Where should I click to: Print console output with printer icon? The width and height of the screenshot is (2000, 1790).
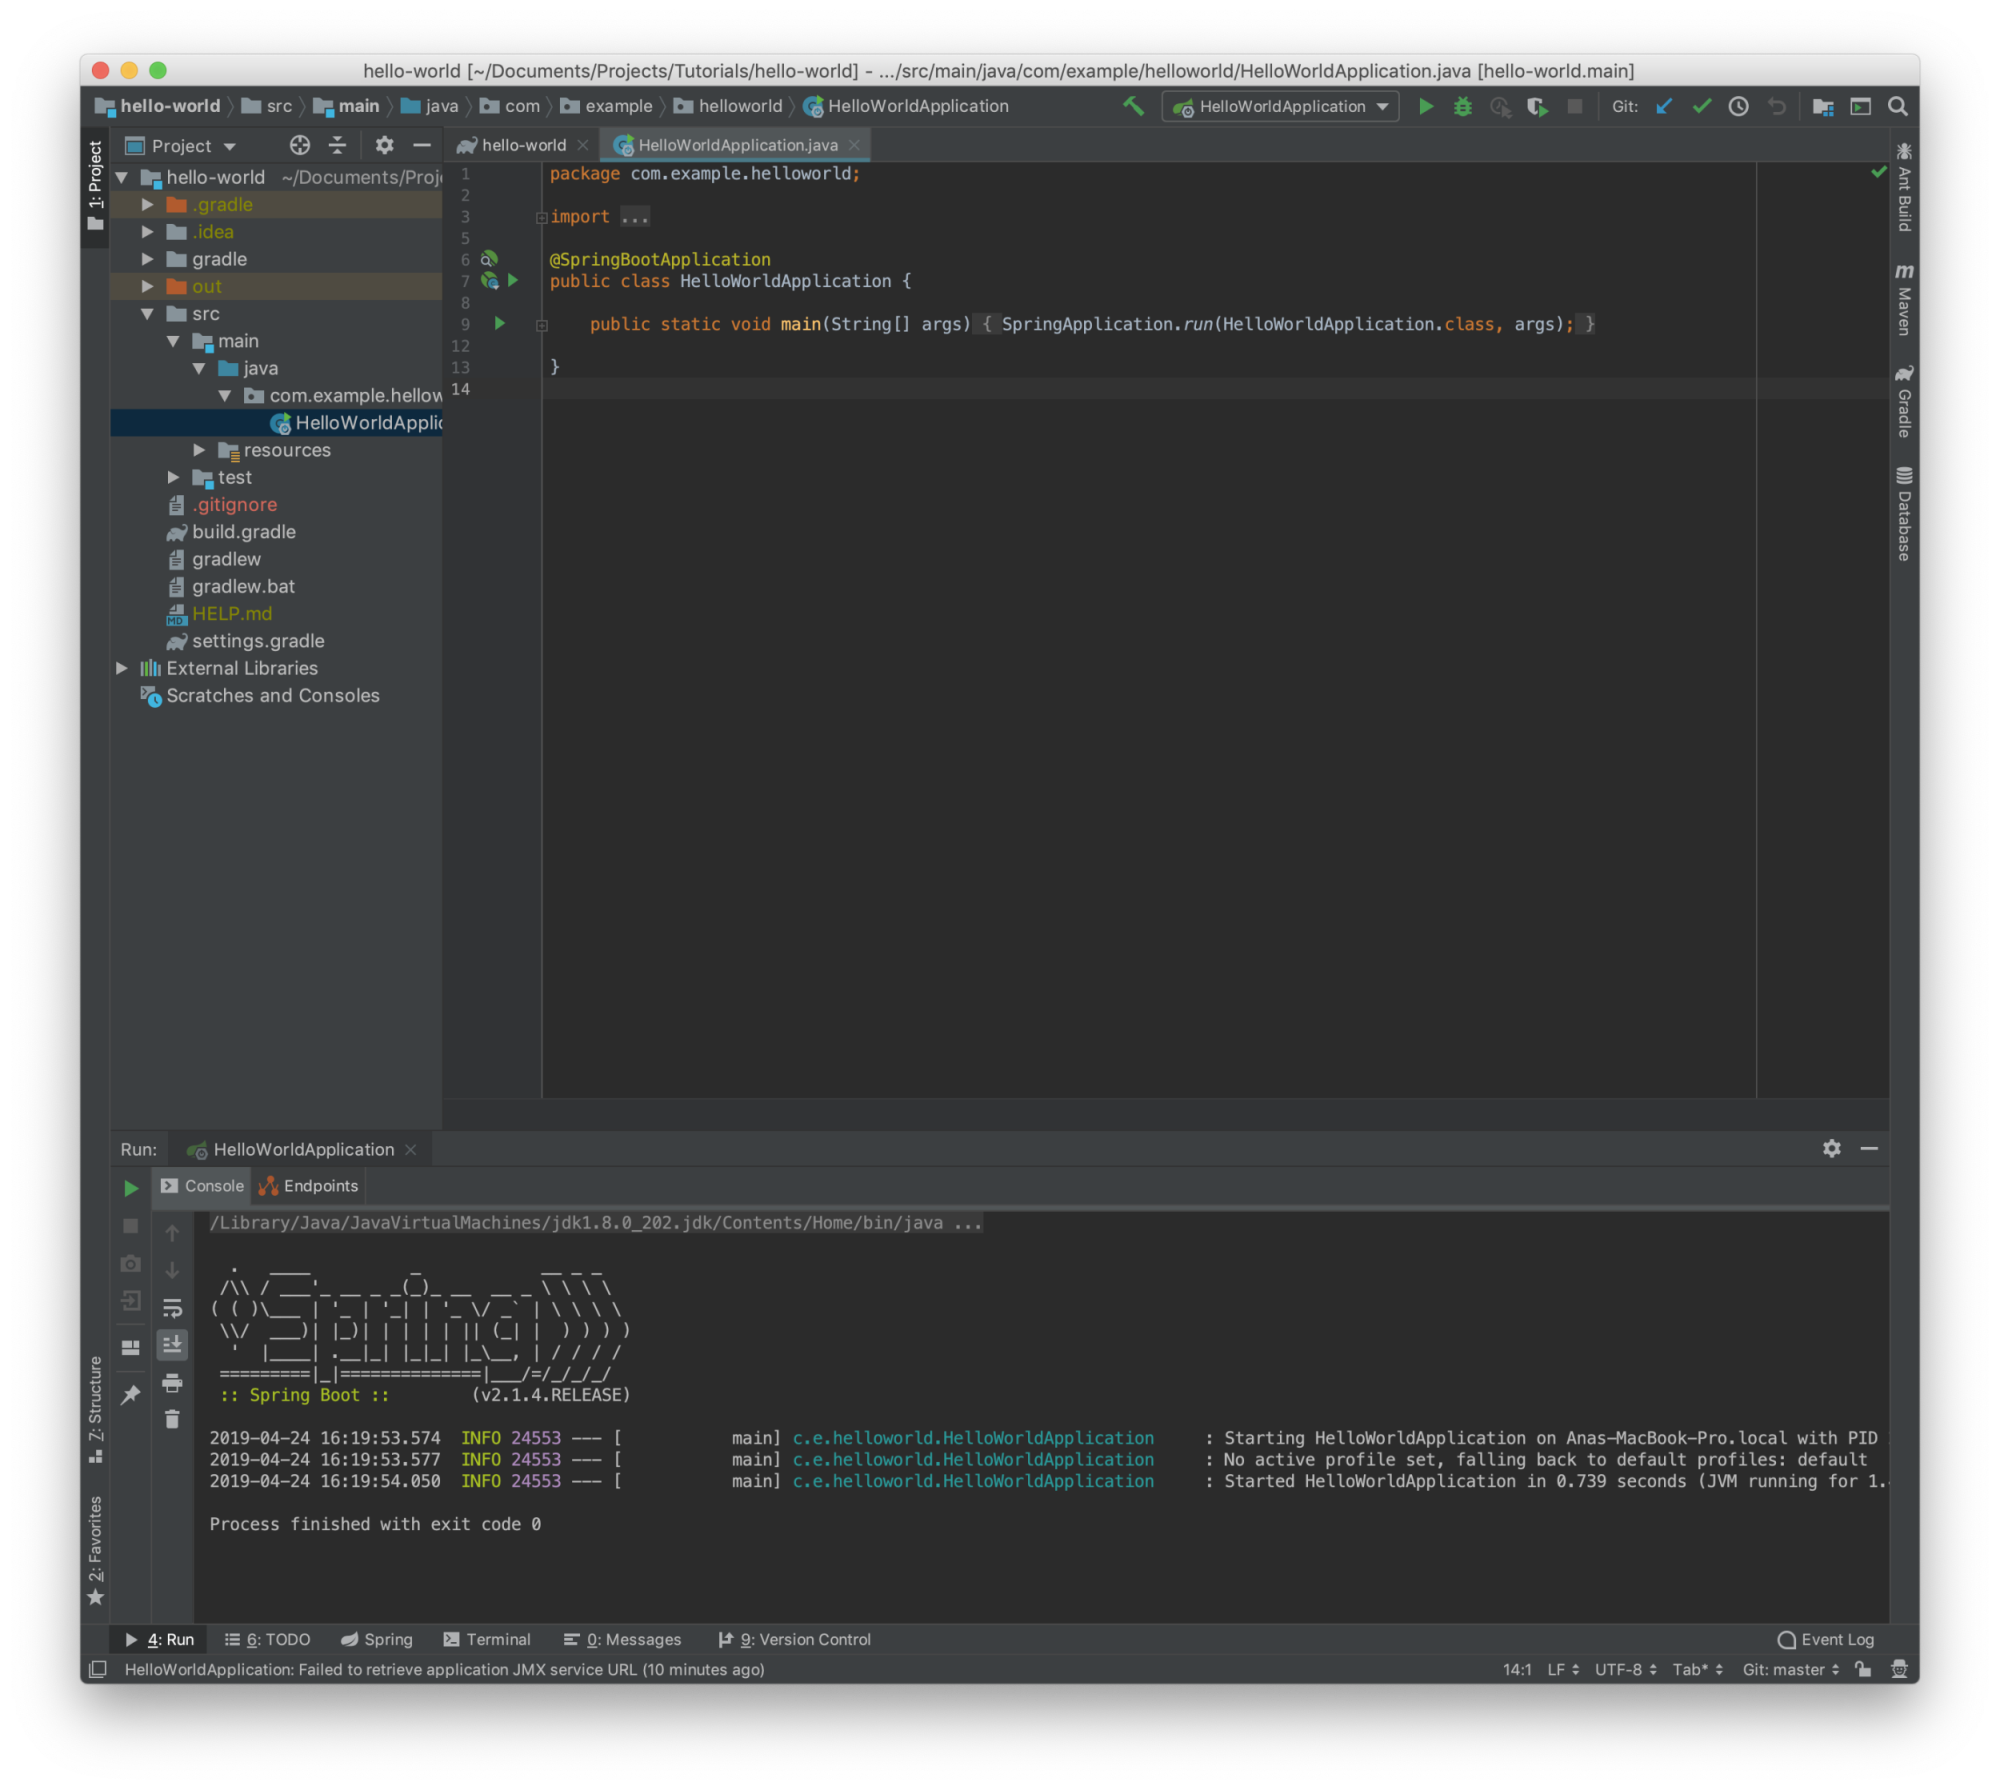(172, 1383)
